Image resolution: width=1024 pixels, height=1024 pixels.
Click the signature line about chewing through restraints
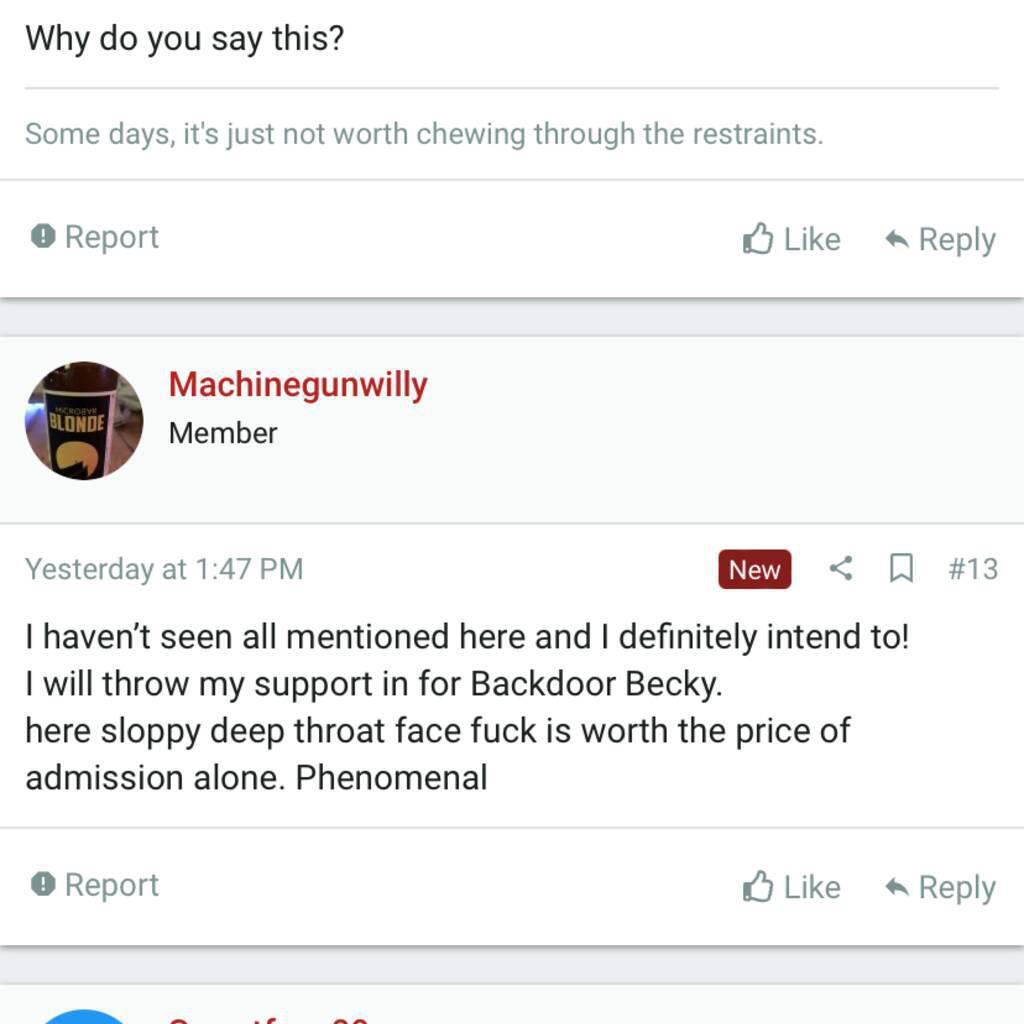point(424,134)
